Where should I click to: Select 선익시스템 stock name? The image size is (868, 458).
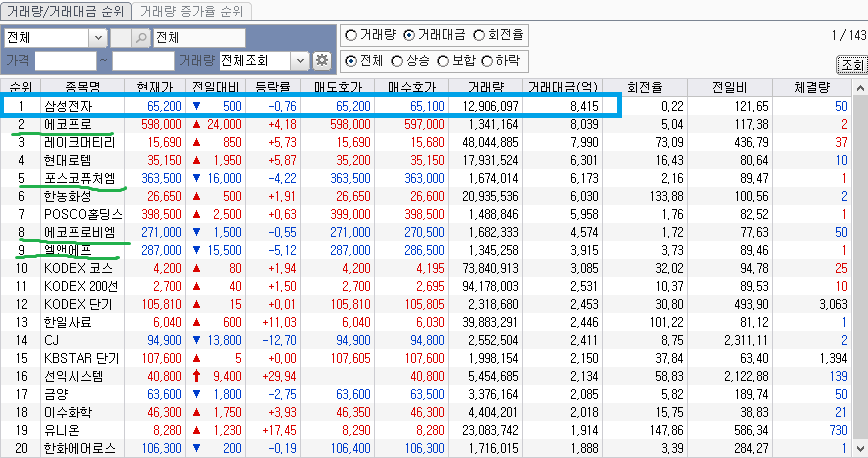(74, 377)
